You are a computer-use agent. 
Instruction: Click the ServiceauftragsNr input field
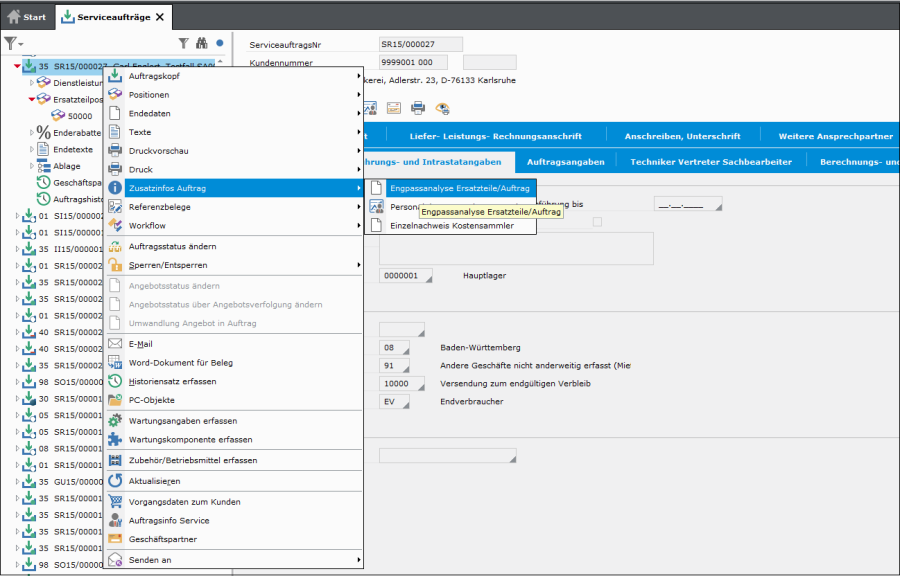[421, 45]
